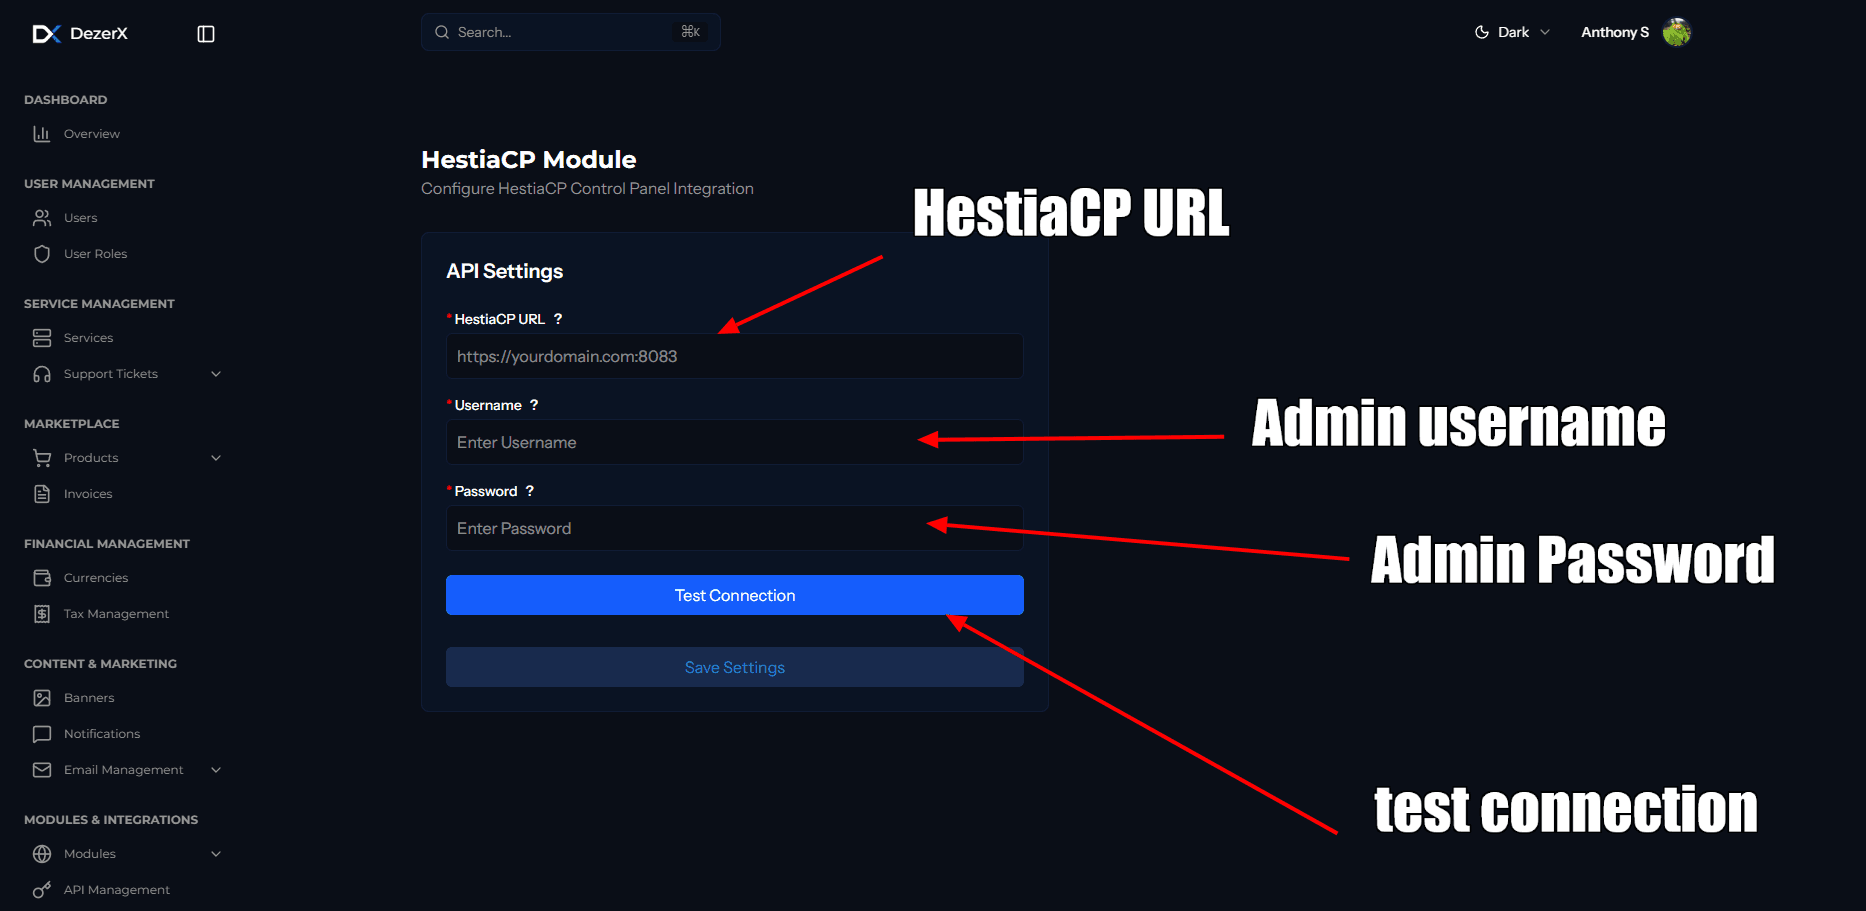
Task: Click the API Management key icon
Action: coord(42,889)
